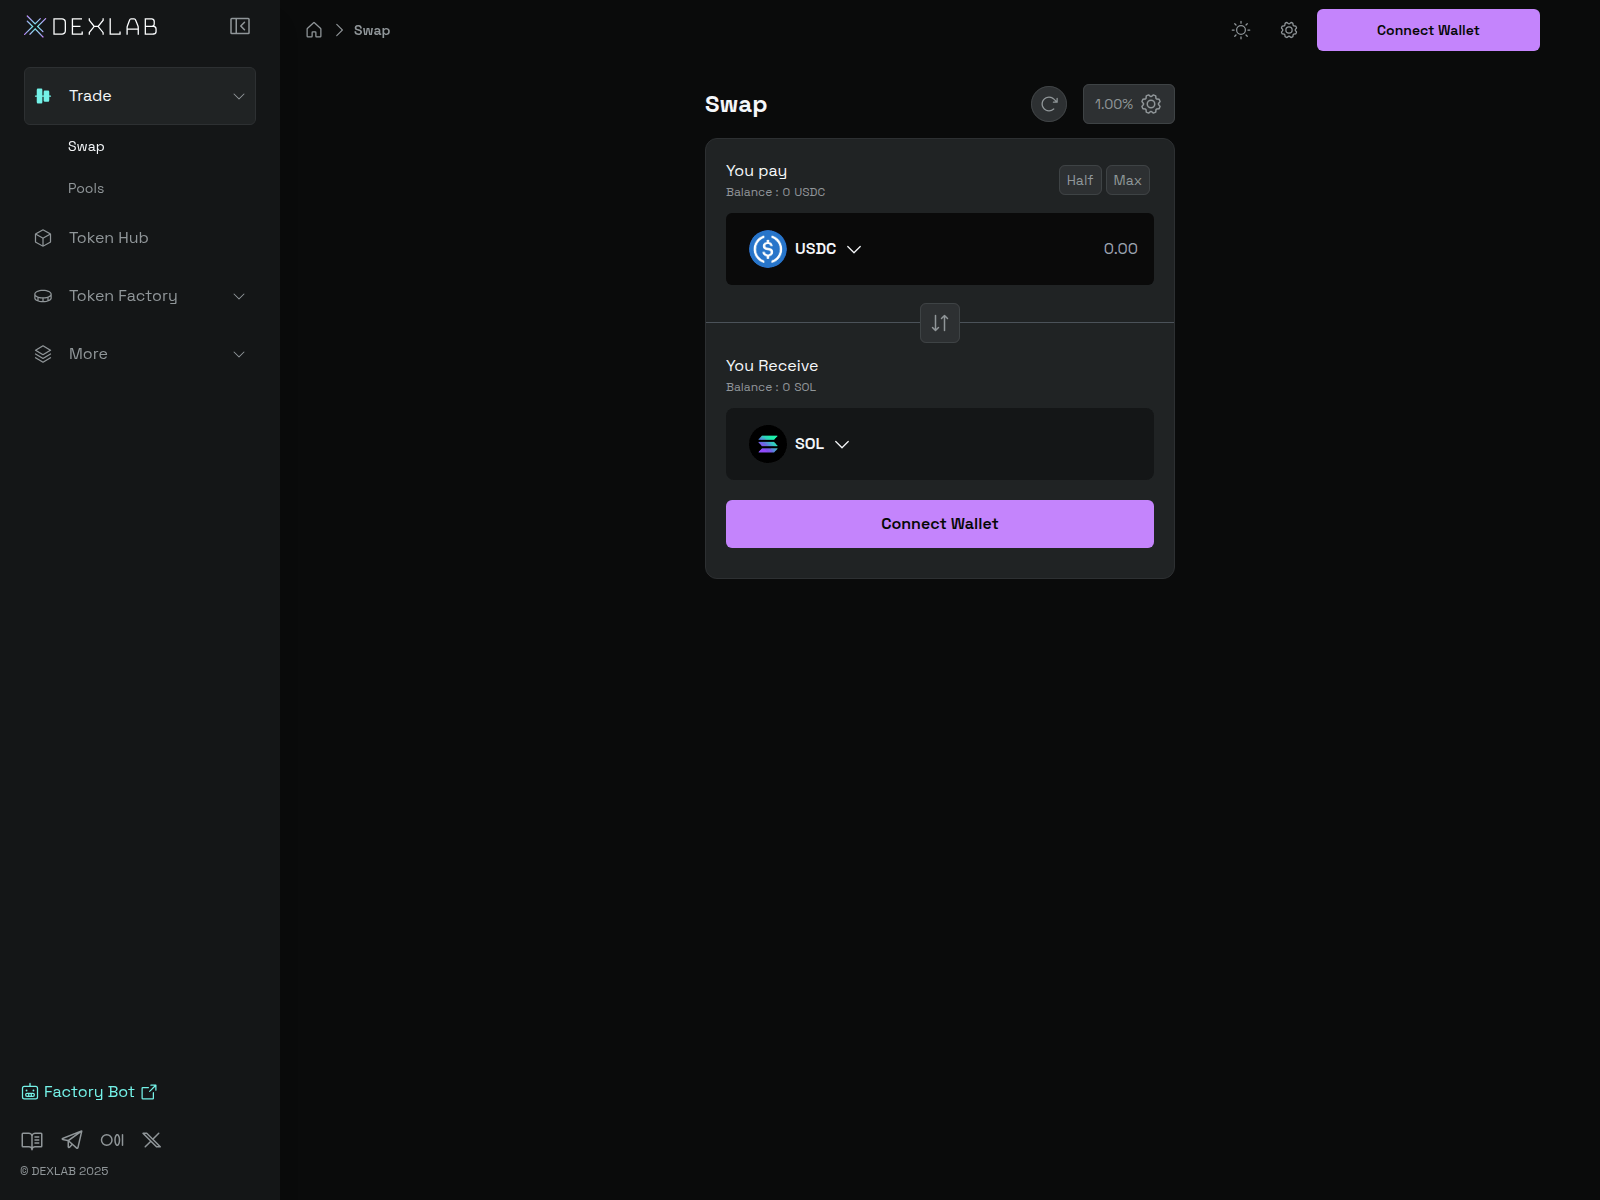Open More menu label
1600x1200 pixels.
pyautogui.click(x=88, y=354)
